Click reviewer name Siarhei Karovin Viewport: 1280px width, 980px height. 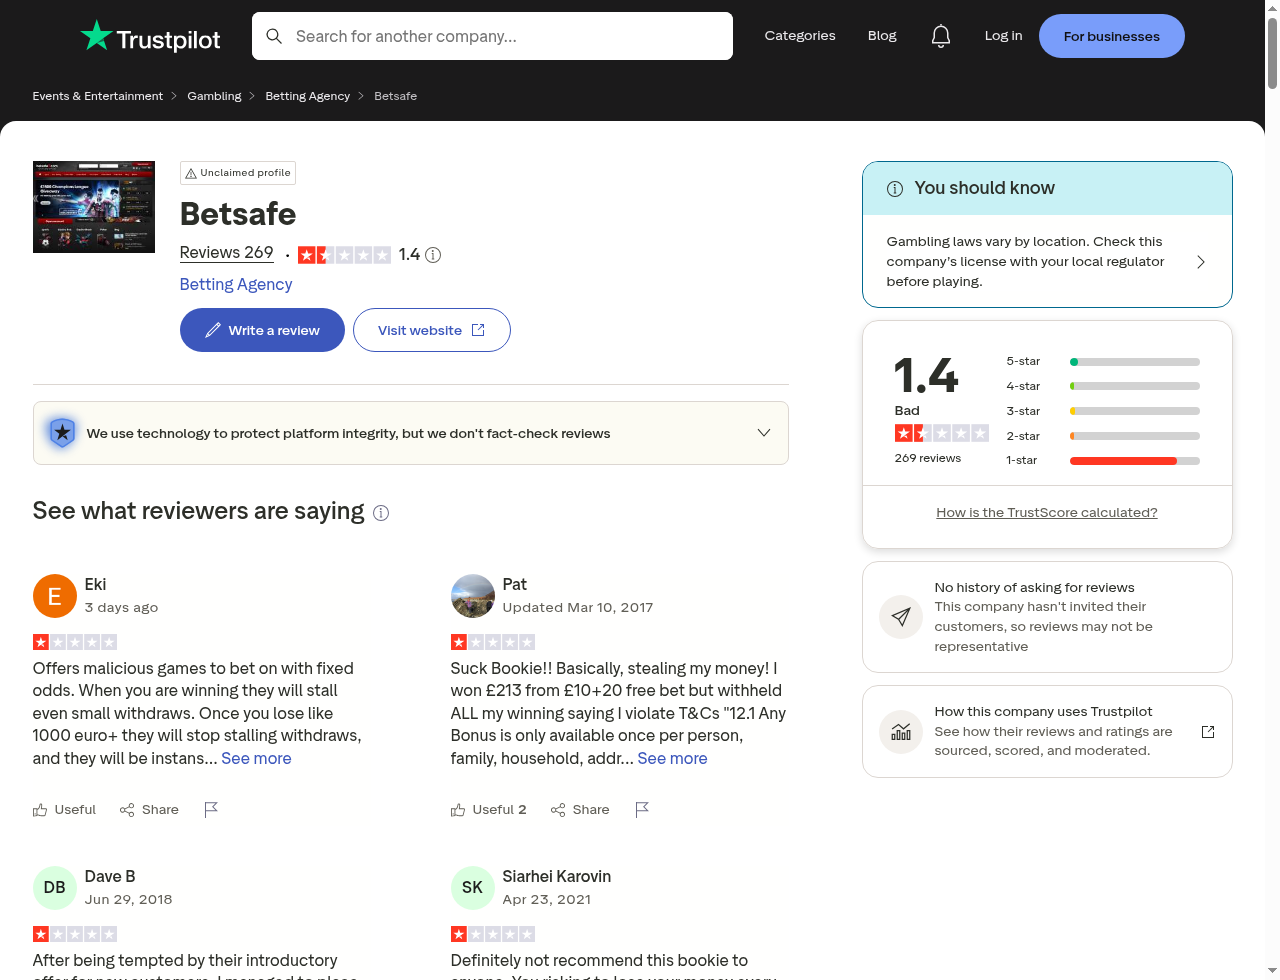557,877
